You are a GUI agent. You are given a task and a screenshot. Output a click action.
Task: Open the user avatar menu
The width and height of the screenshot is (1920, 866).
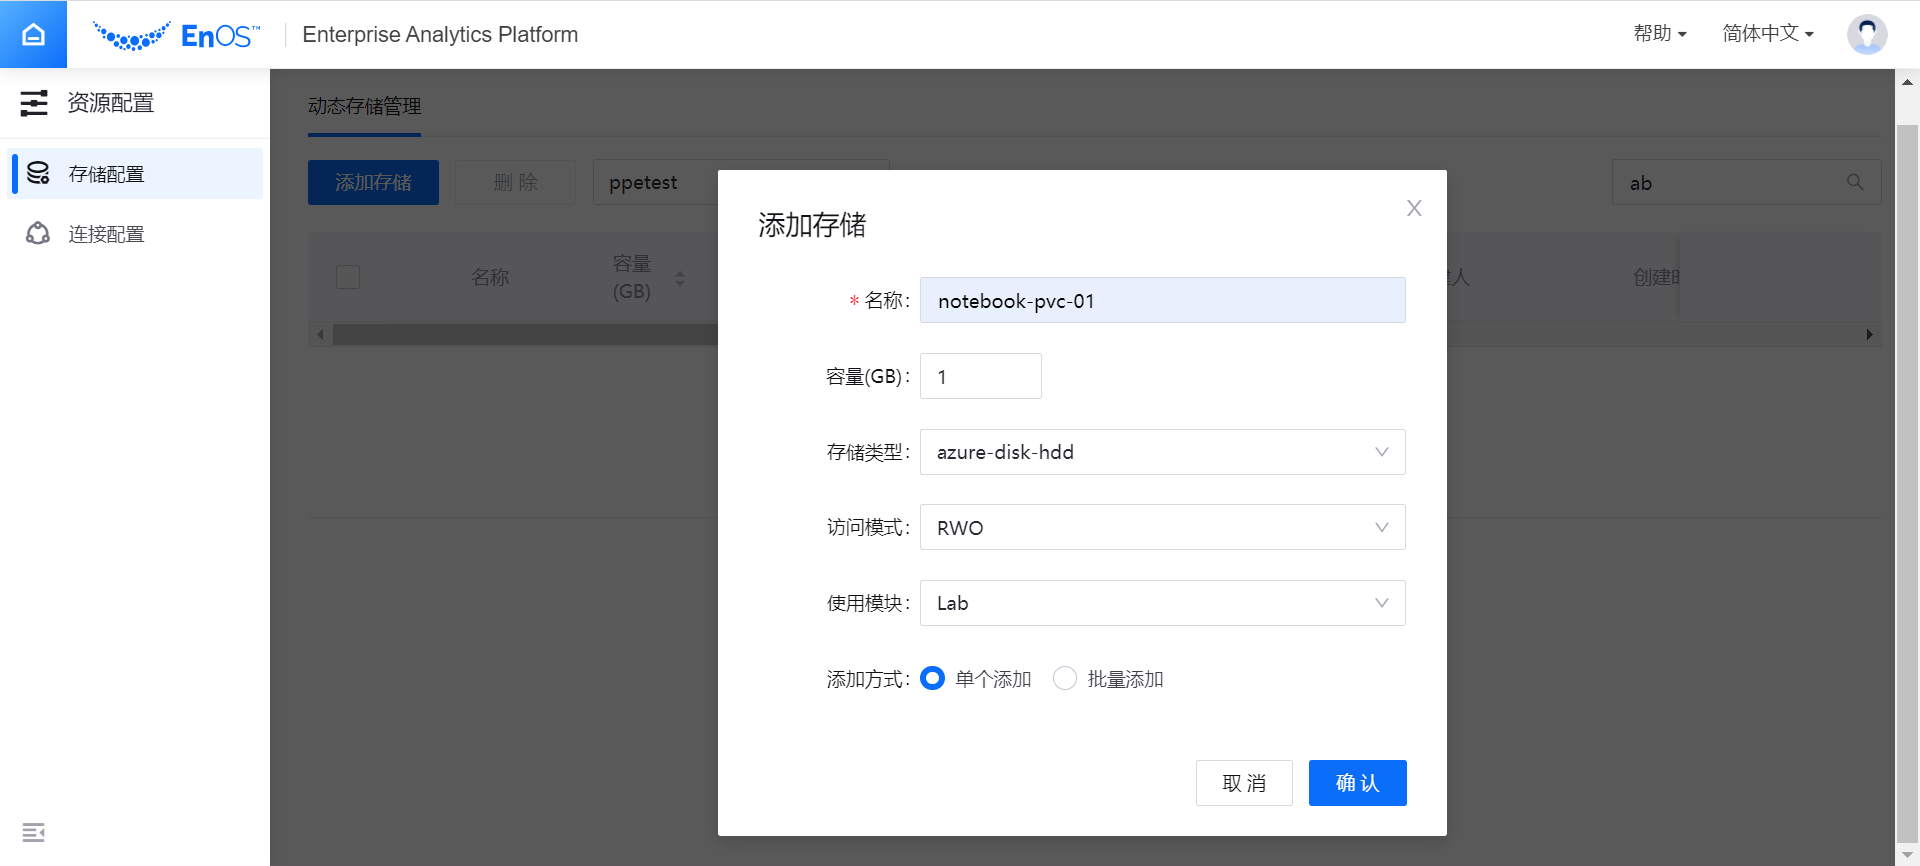coord(1866,34)
